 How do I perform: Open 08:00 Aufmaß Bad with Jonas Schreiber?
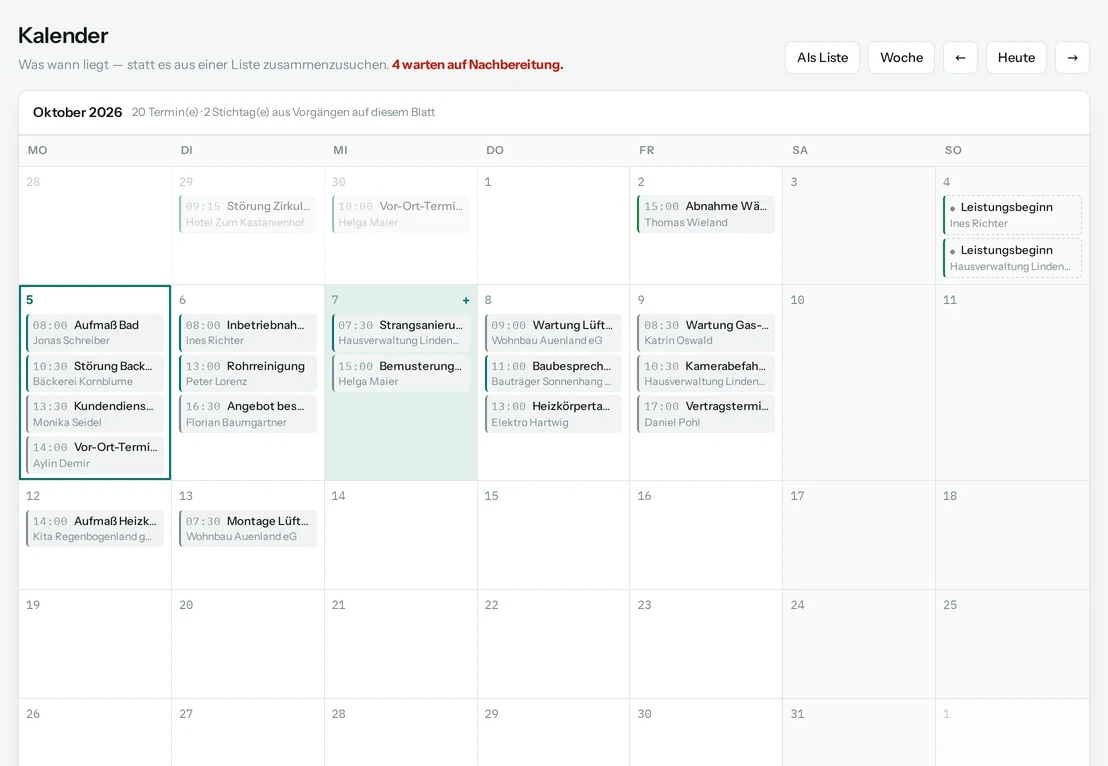(x=95, y=332)
